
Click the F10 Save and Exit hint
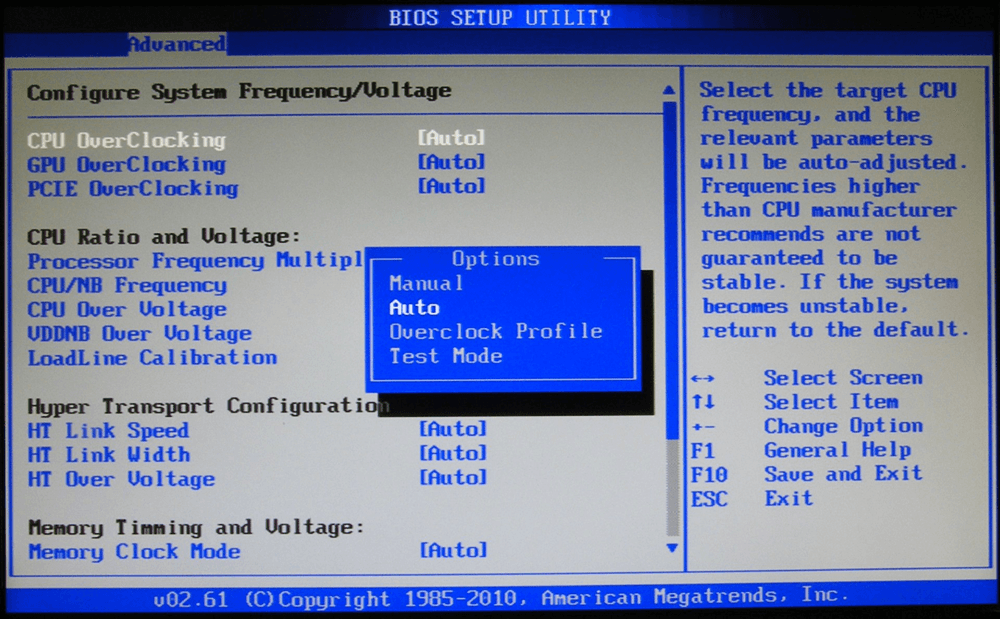[x=806, y=474]
